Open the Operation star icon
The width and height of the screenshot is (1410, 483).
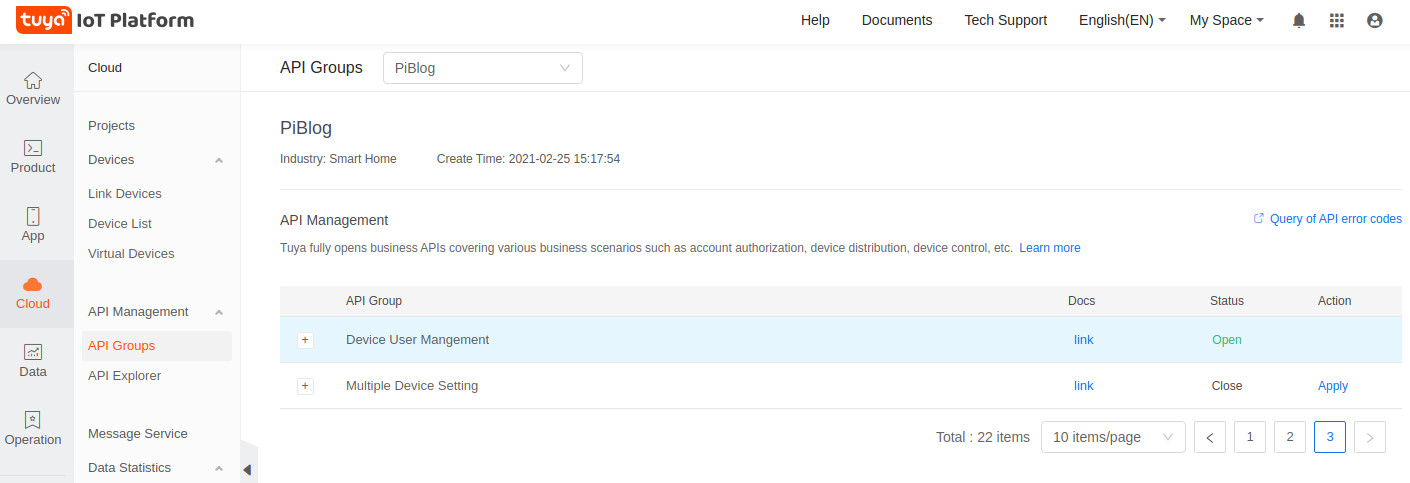point(33,420)
